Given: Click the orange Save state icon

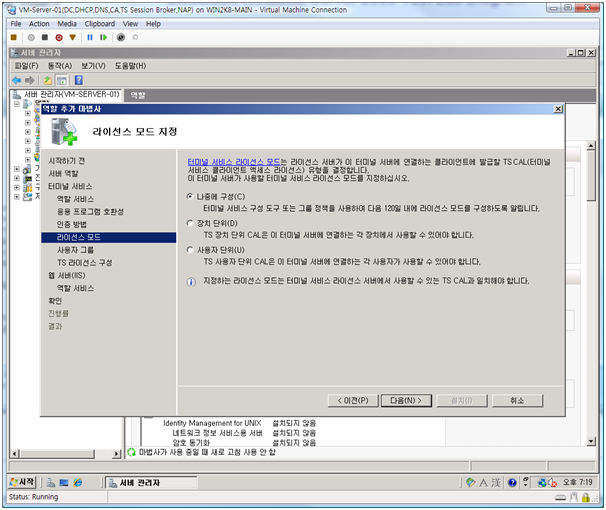Looking at the screenshot, I should click(73, 37).
